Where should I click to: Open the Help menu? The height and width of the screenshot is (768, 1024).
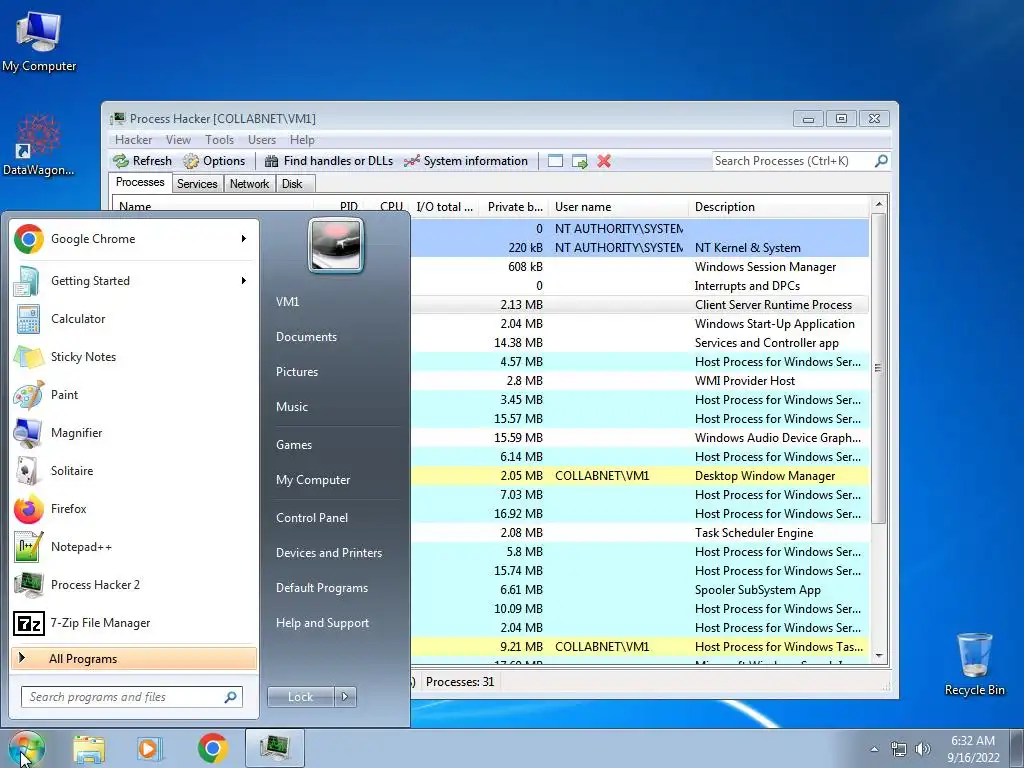pos(302,140)
